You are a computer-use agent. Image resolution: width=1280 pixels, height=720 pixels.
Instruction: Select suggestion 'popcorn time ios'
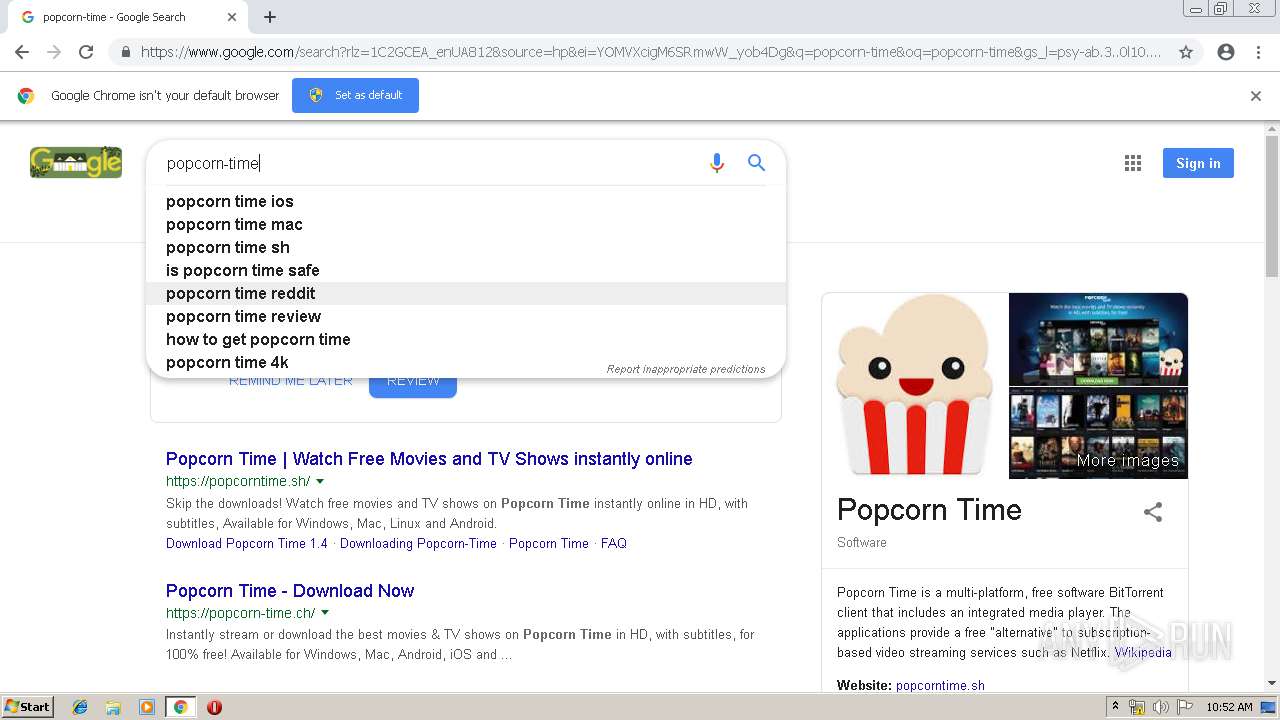[466, 201]
